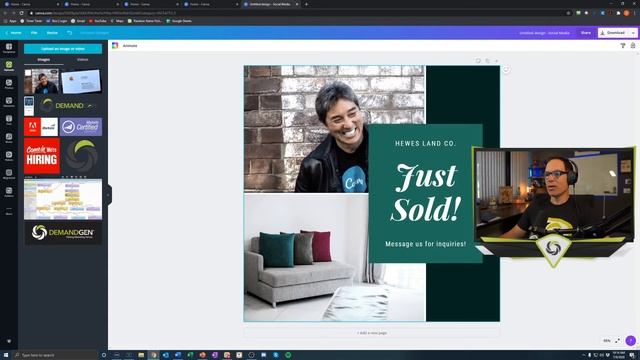Select the DEMANDGEN logo thumbnail
640x360 pixels.
click(x=63, y=233)
